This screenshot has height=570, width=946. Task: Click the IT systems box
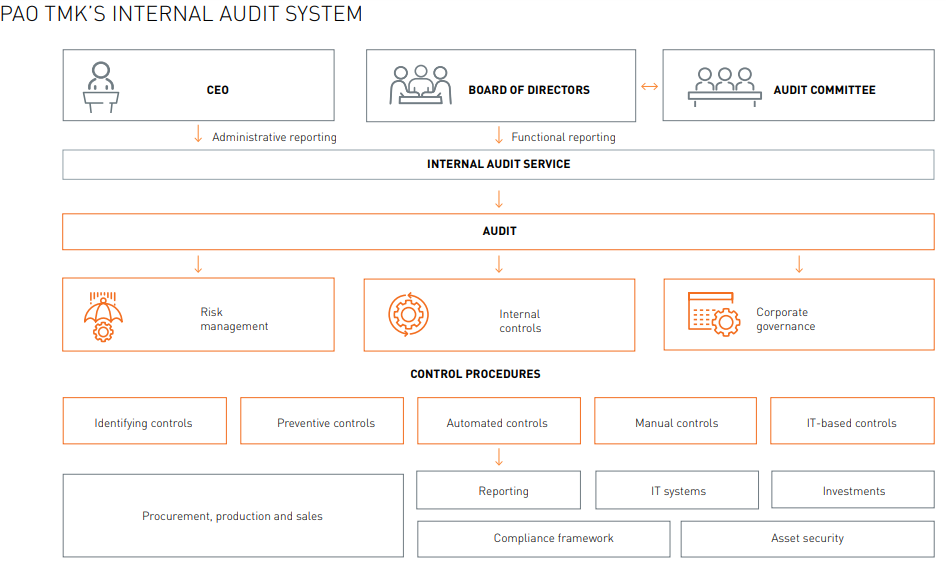pos(677,490)
